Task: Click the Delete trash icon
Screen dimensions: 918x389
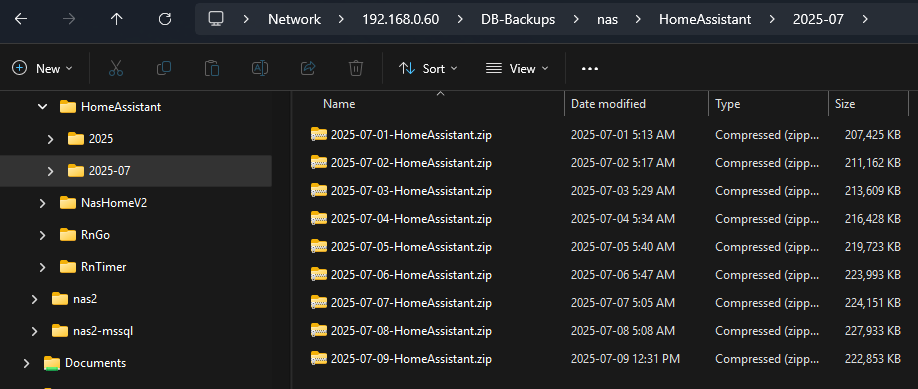Action: point(355,69)
